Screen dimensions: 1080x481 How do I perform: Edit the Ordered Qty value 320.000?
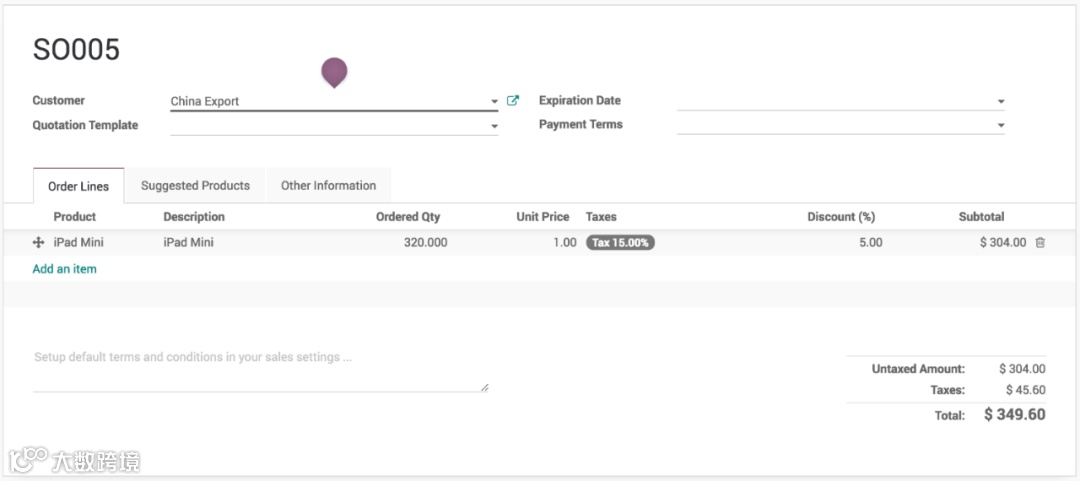coord(425,243)
